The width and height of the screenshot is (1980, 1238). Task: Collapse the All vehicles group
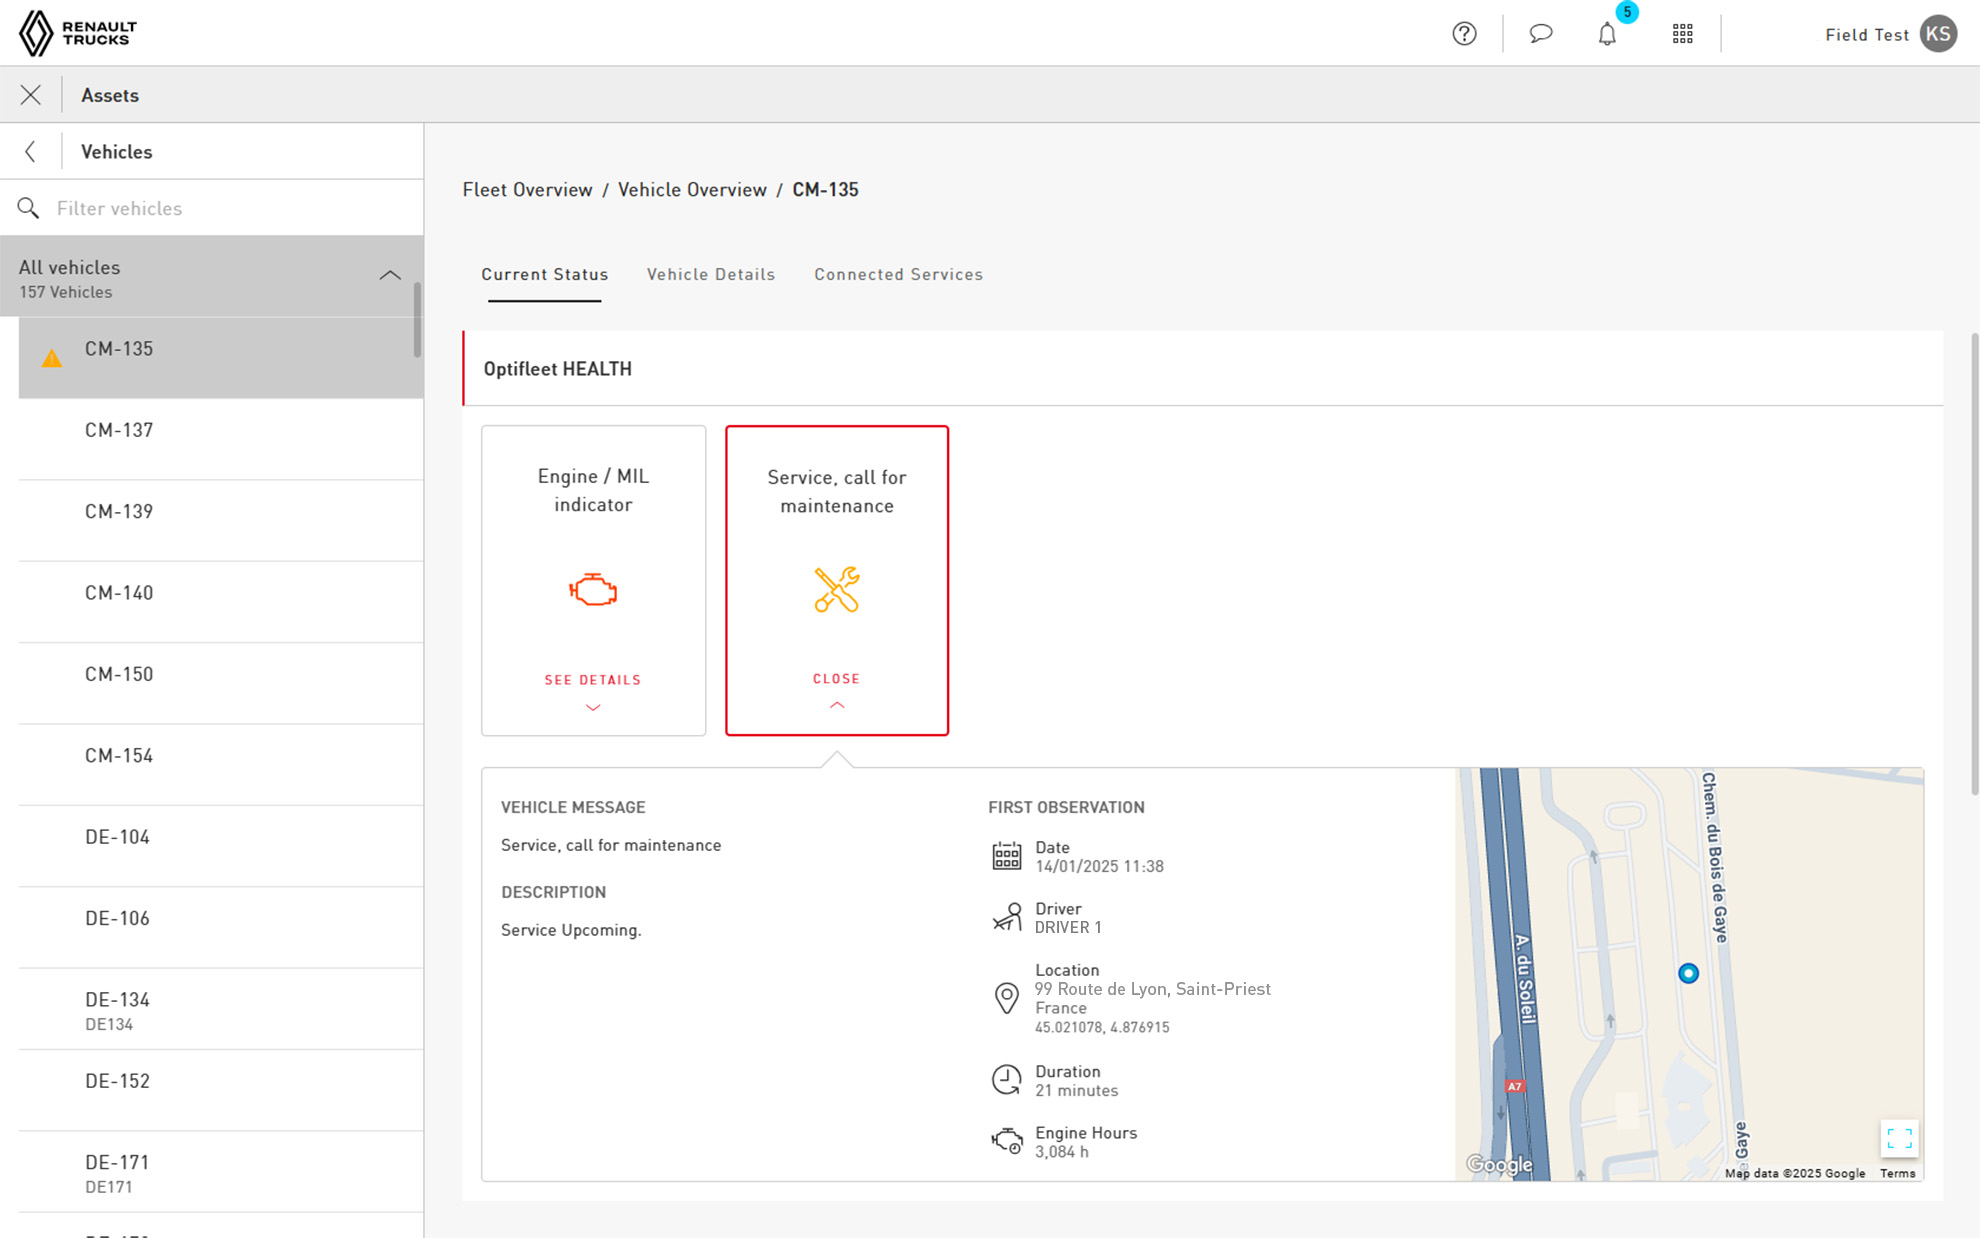(390, 276)
